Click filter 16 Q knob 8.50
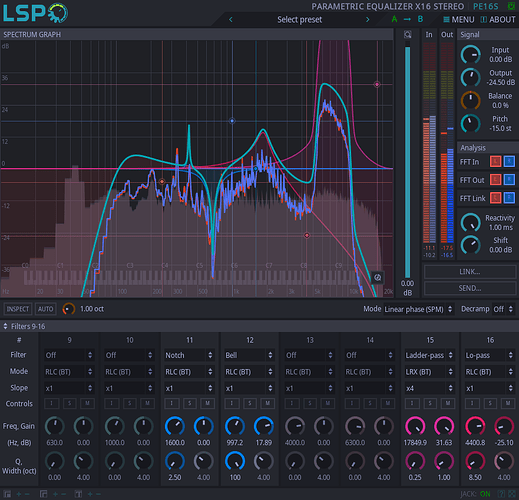The image size is (519, 500). click(475, 461)
